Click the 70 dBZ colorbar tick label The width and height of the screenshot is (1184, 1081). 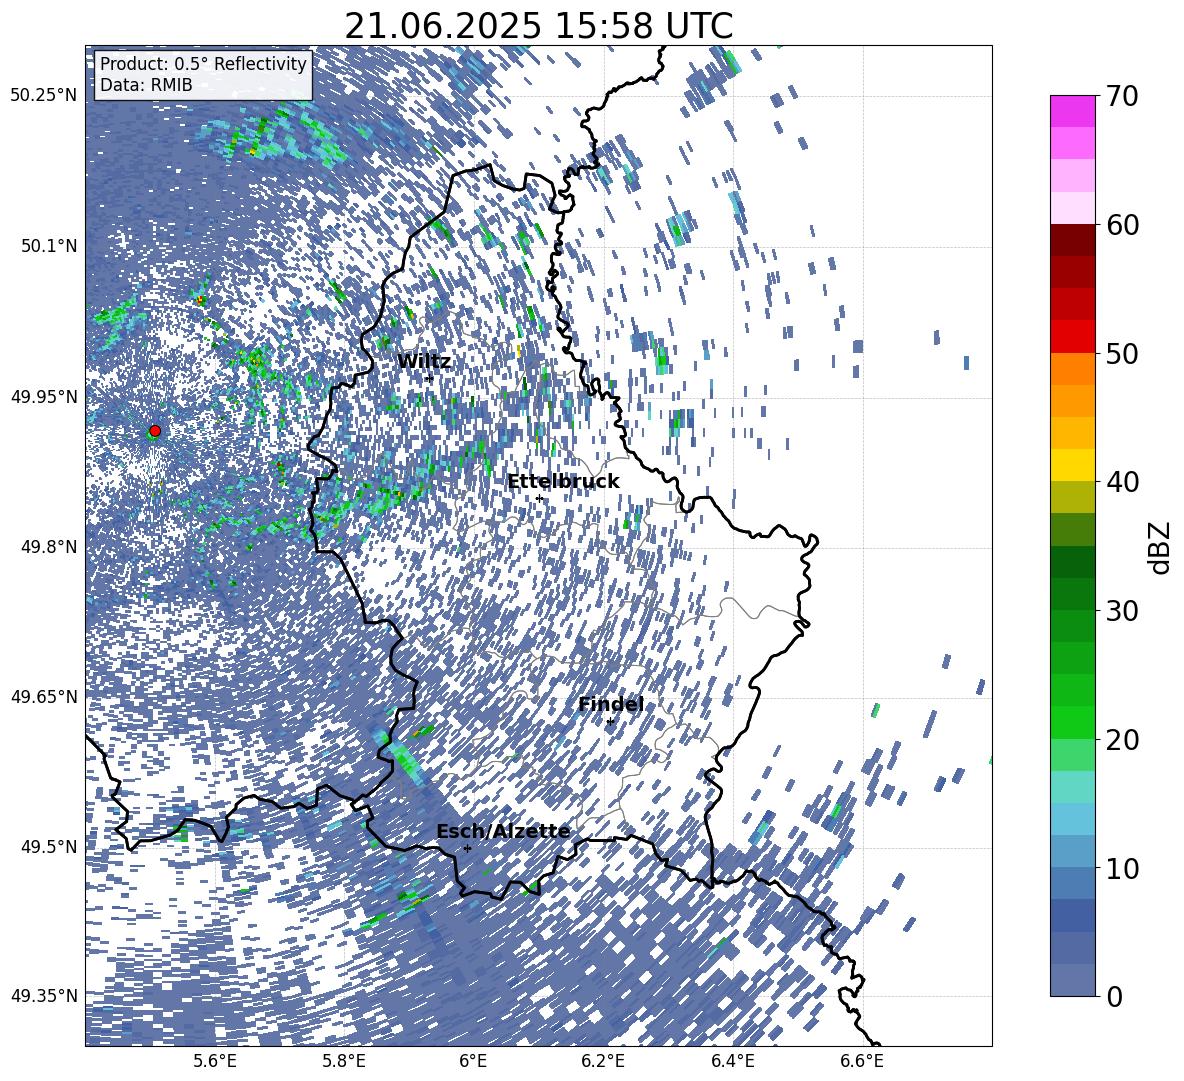(x=1123, y=96)
